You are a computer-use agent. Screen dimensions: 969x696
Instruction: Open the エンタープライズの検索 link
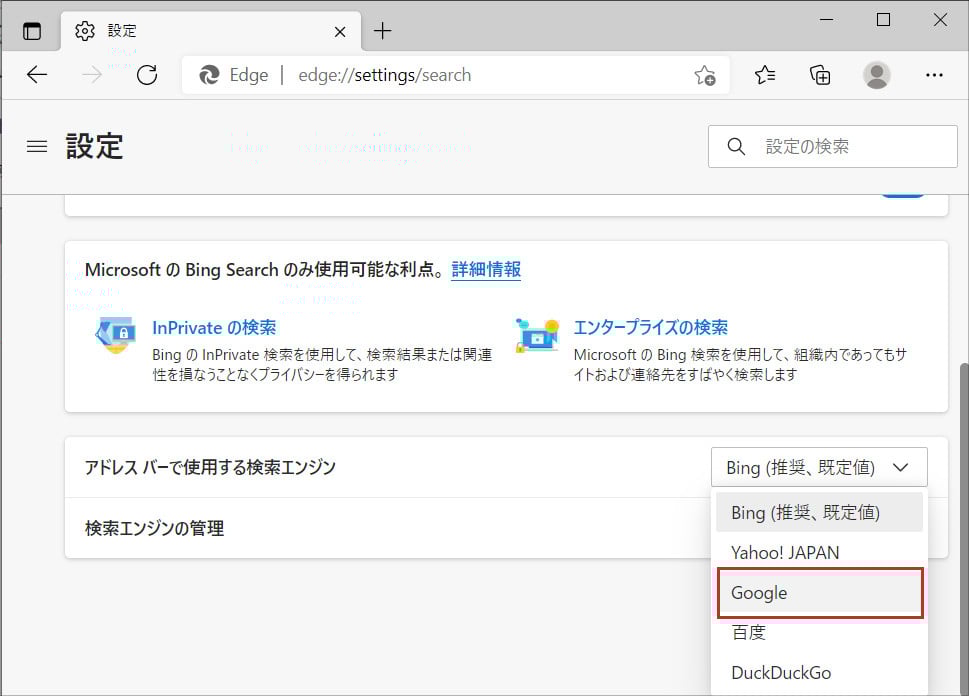[651, 328]
